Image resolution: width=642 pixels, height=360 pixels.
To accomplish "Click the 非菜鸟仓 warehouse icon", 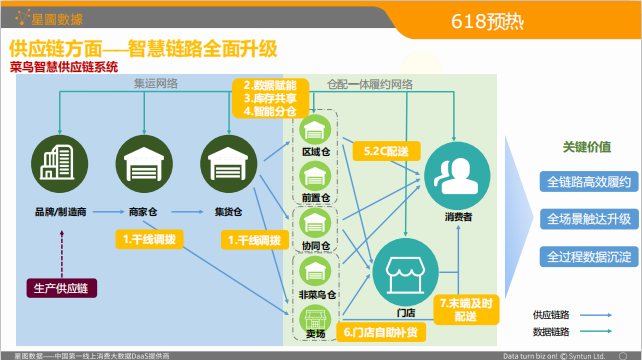I will pos(315,271).
